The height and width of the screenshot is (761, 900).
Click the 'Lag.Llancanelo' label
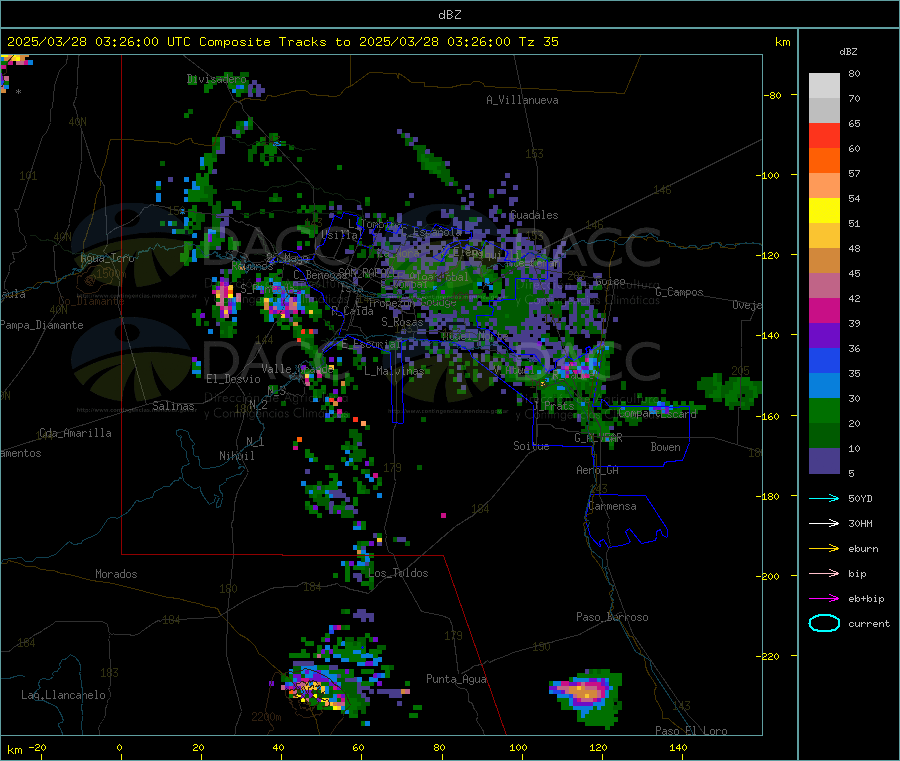click(x=63, y=695)
